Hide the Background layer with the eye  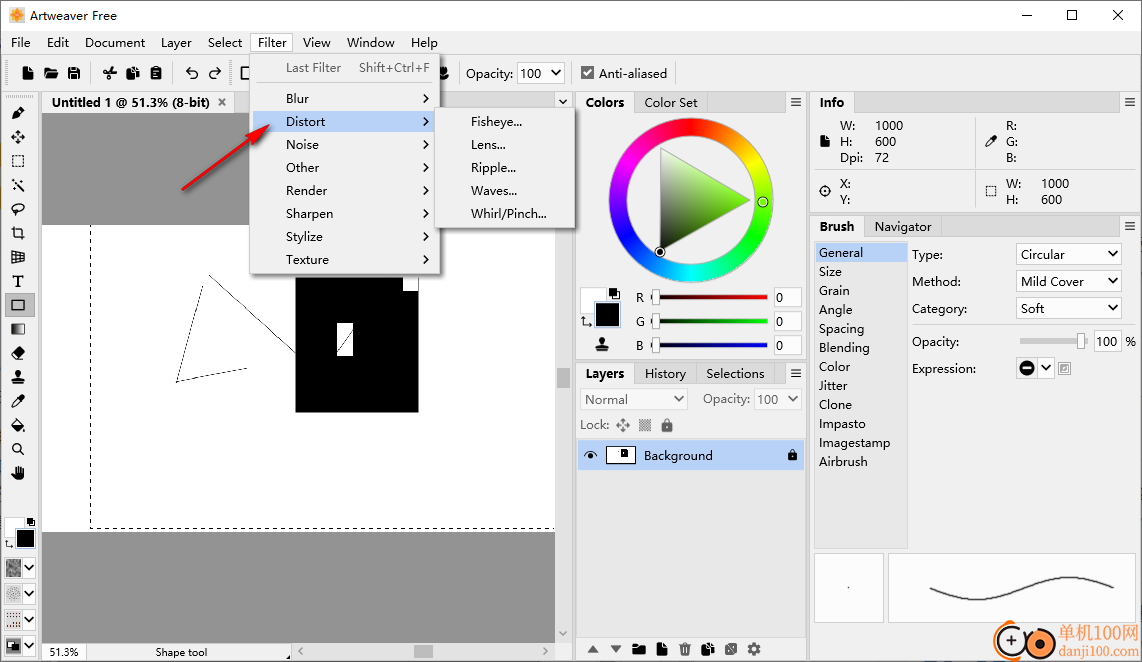590,456
